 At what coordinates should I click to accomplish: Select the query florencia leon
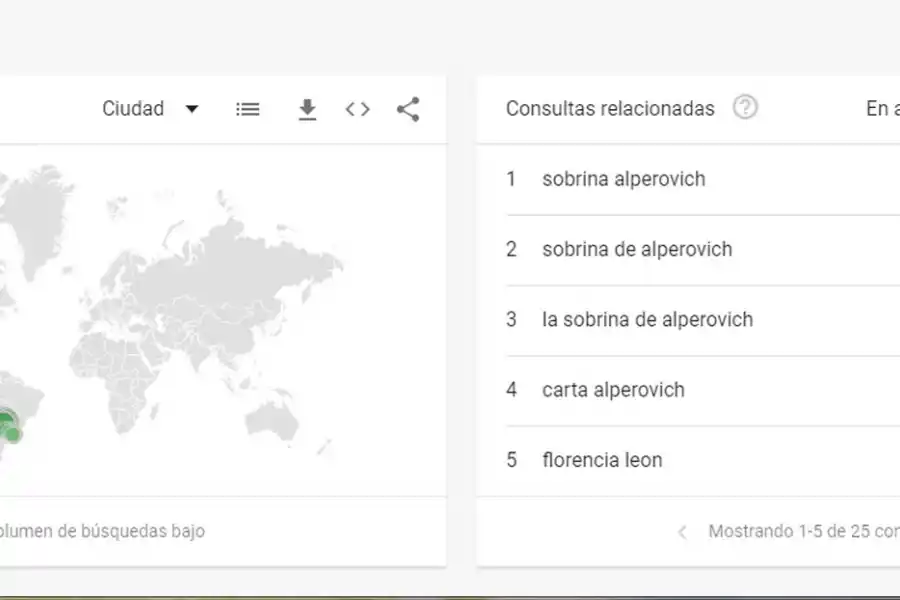pos(602,460)
